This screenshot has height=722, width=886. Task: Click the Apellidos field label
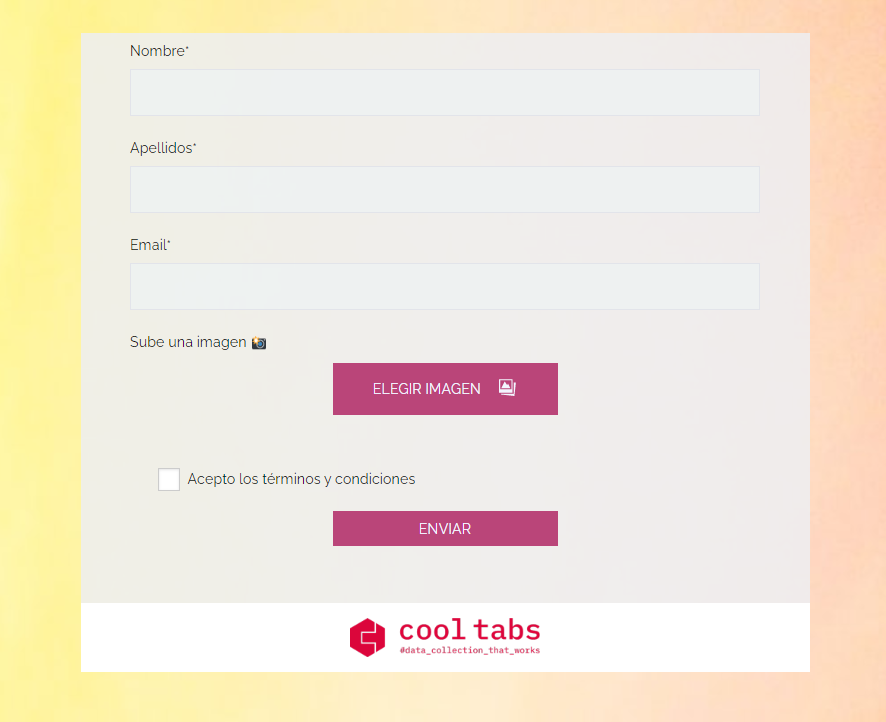coord(160,148)
